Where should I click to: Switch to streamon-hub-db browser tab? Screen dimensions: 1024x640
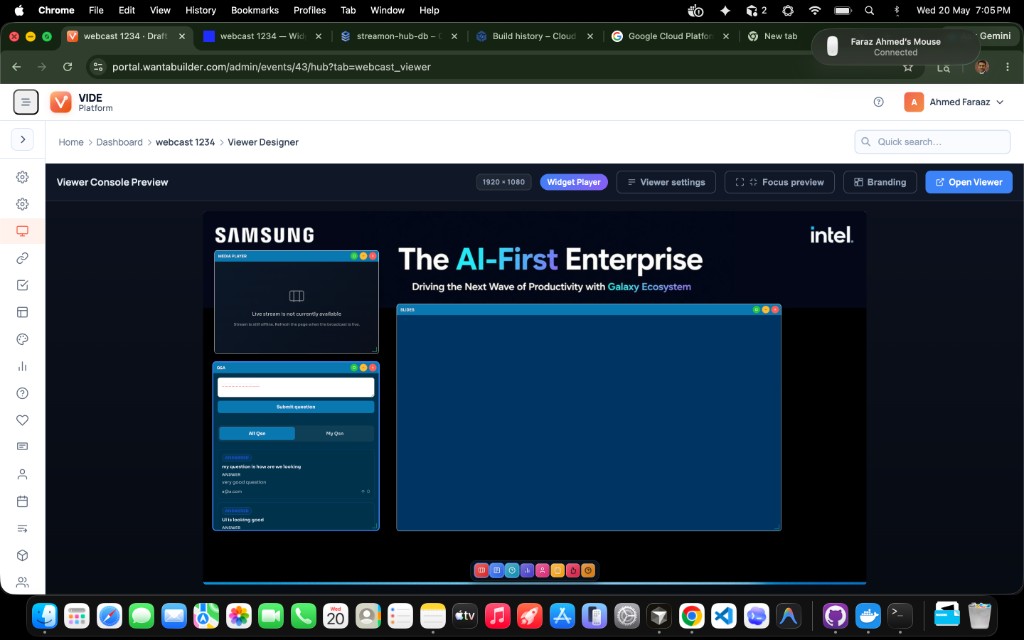click(x=398, y=36)
